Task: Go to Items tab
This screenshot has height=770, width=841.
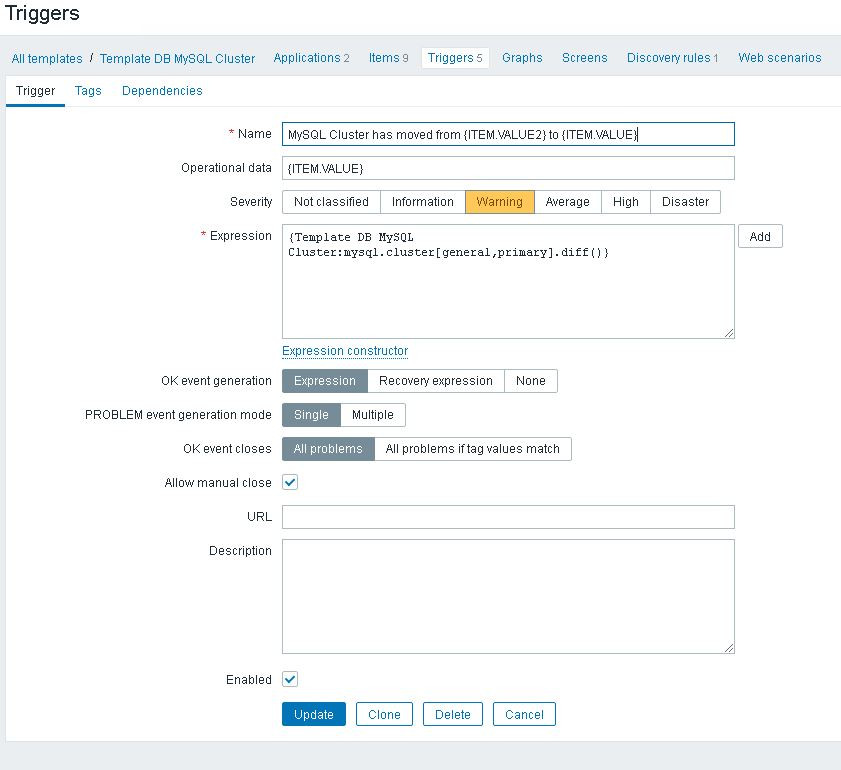Action: click(388, 58)
